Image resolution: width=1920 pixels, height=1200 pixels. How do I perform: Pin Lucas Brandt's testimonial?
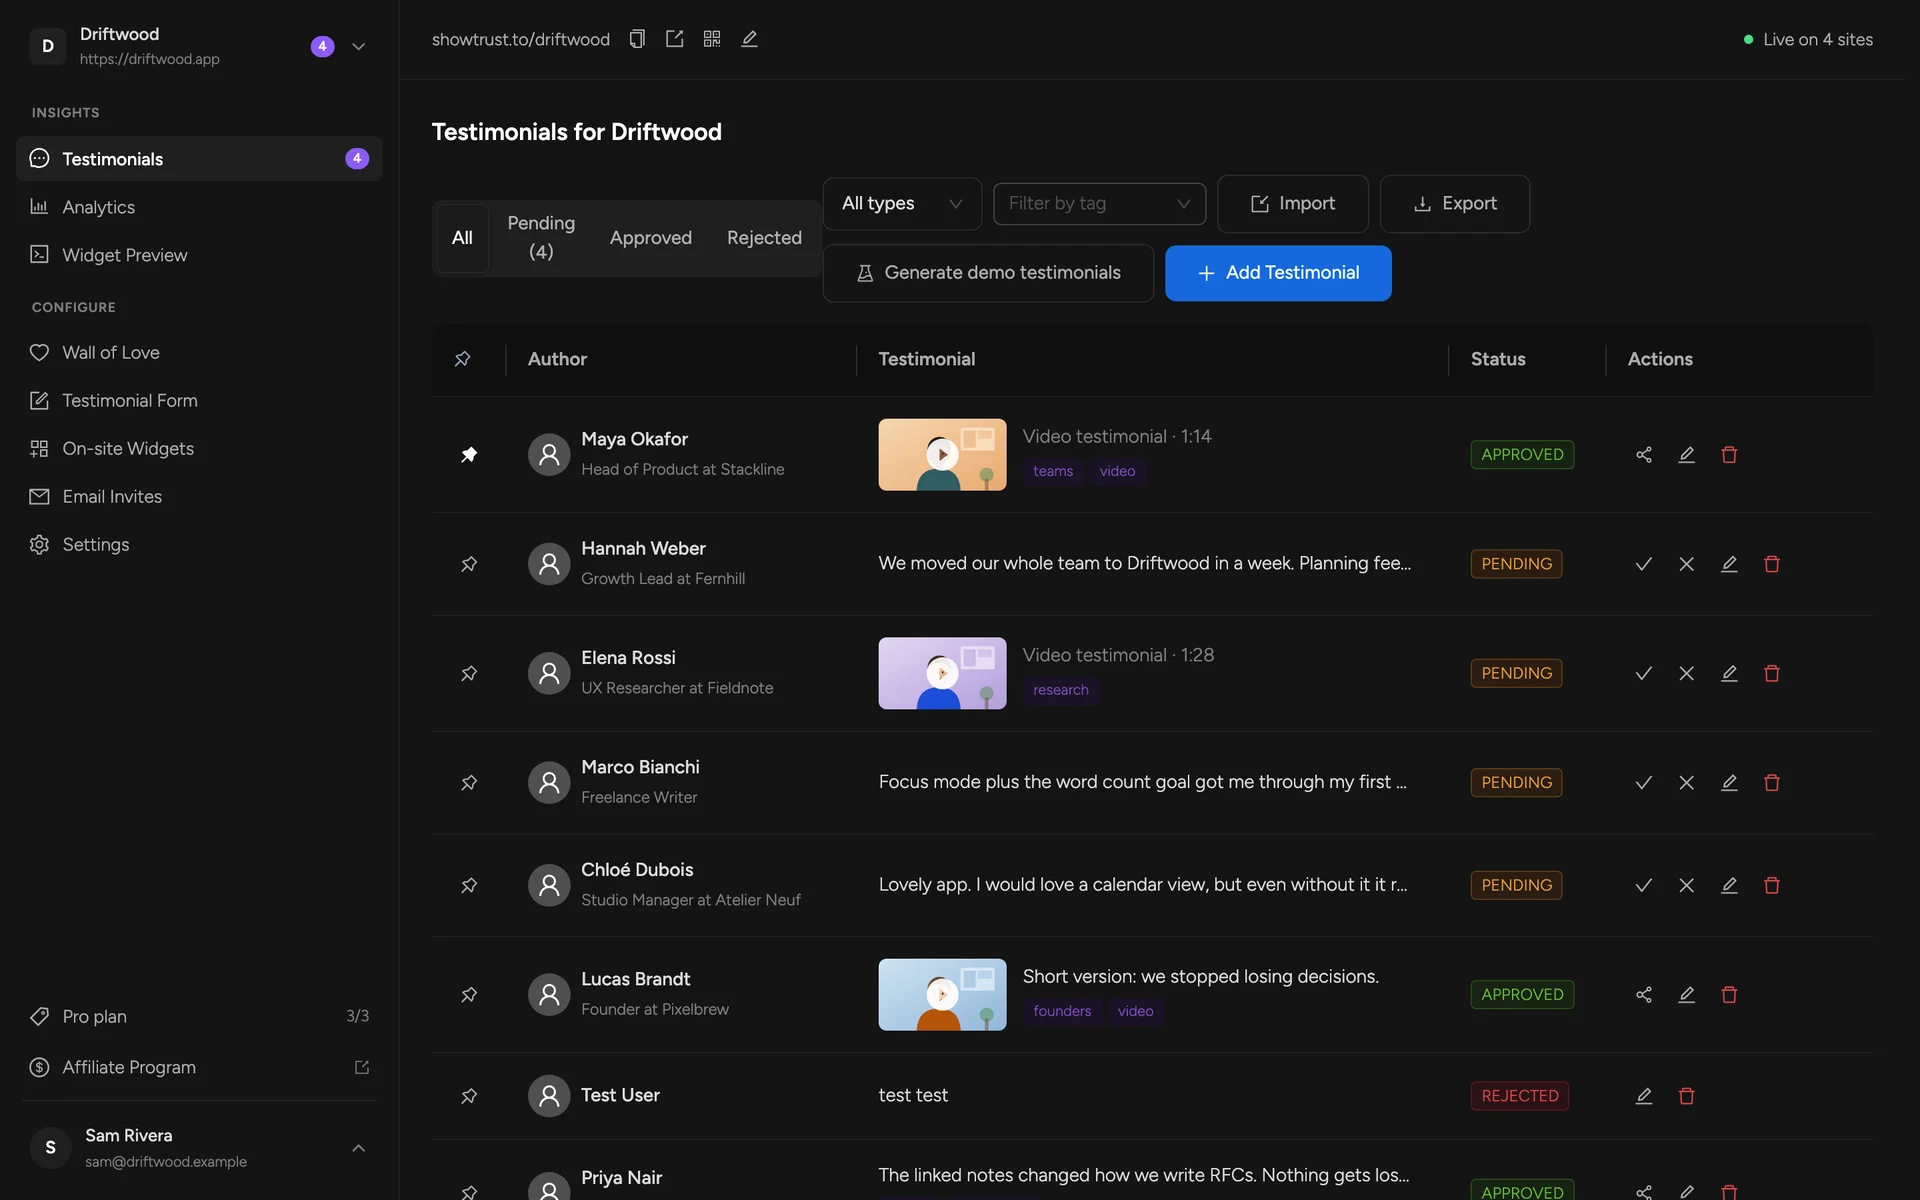coord(469,995)
